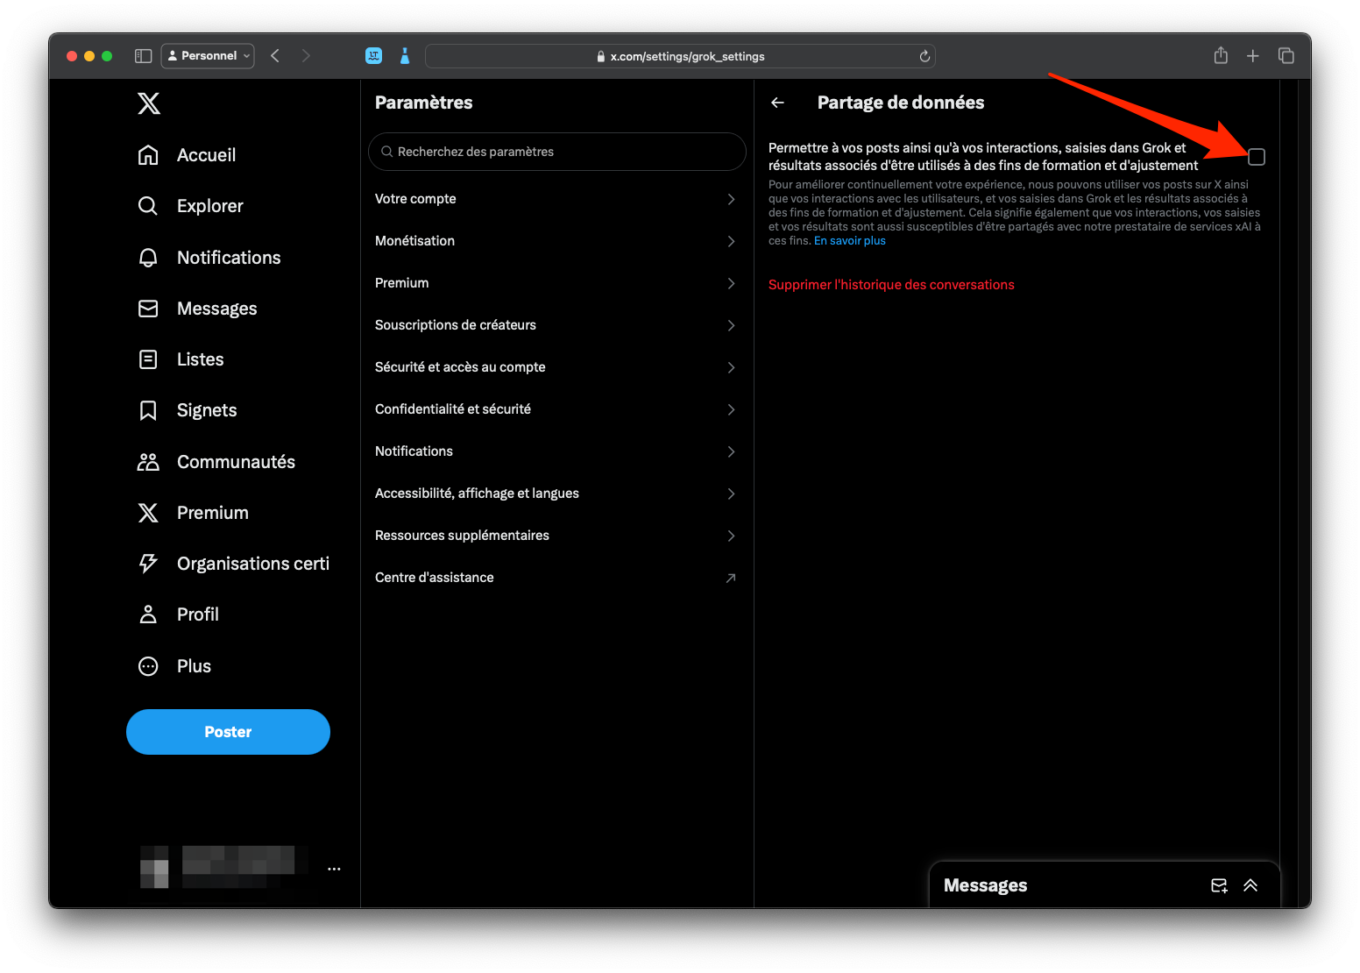Expand Accessibilité, affichage et langues chevron
Image resolution: width=1360 pixels, height=973 pixels.
(x=731, y=493)
